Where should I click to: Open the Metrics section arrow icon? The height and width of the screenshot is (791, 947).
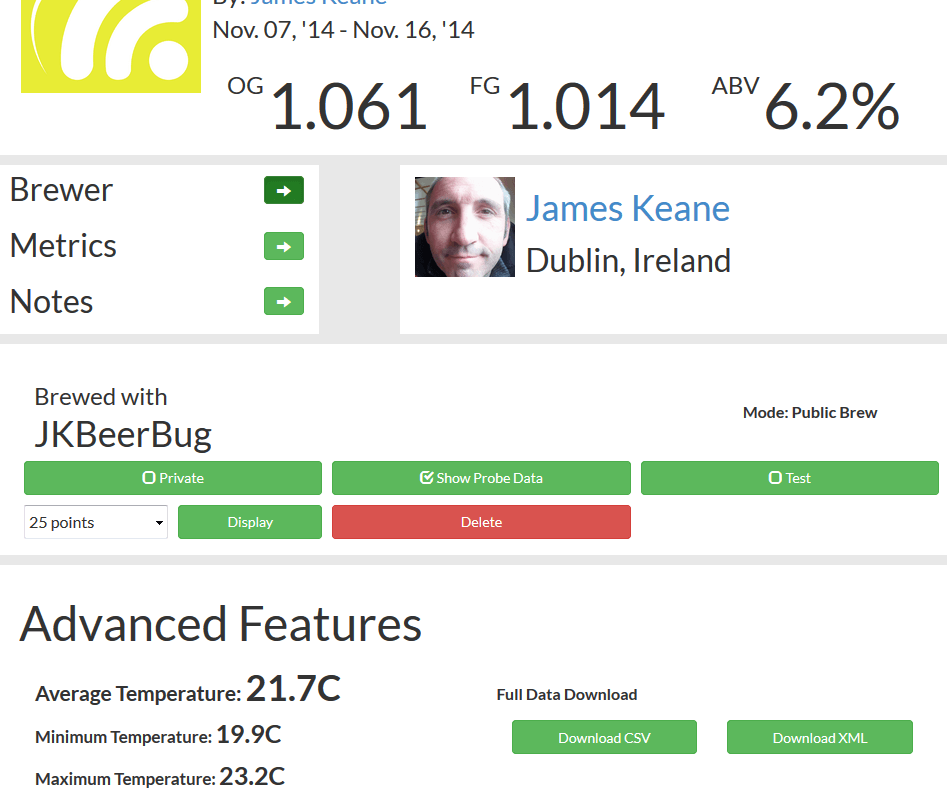(x=283, y=246)
